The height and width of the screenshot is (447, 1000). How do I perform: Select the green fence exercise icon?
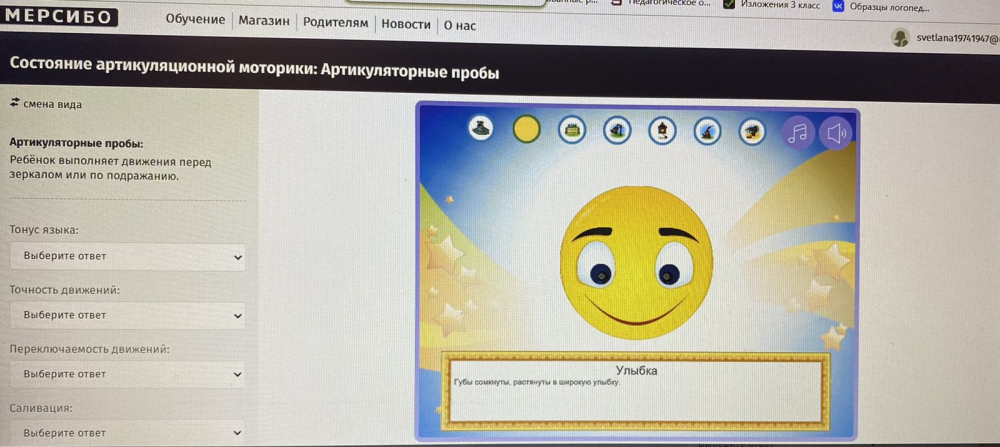572,131
